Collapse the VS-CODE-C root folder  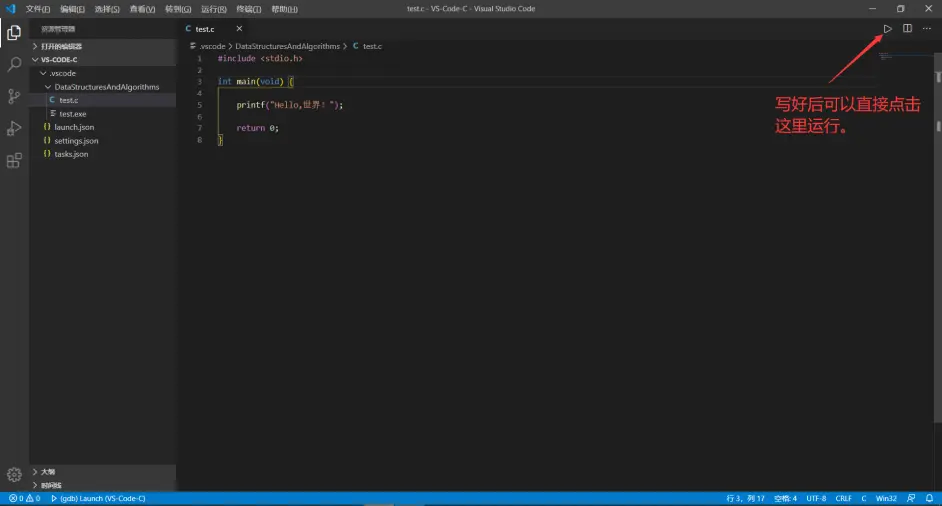(x=59, y=59)
